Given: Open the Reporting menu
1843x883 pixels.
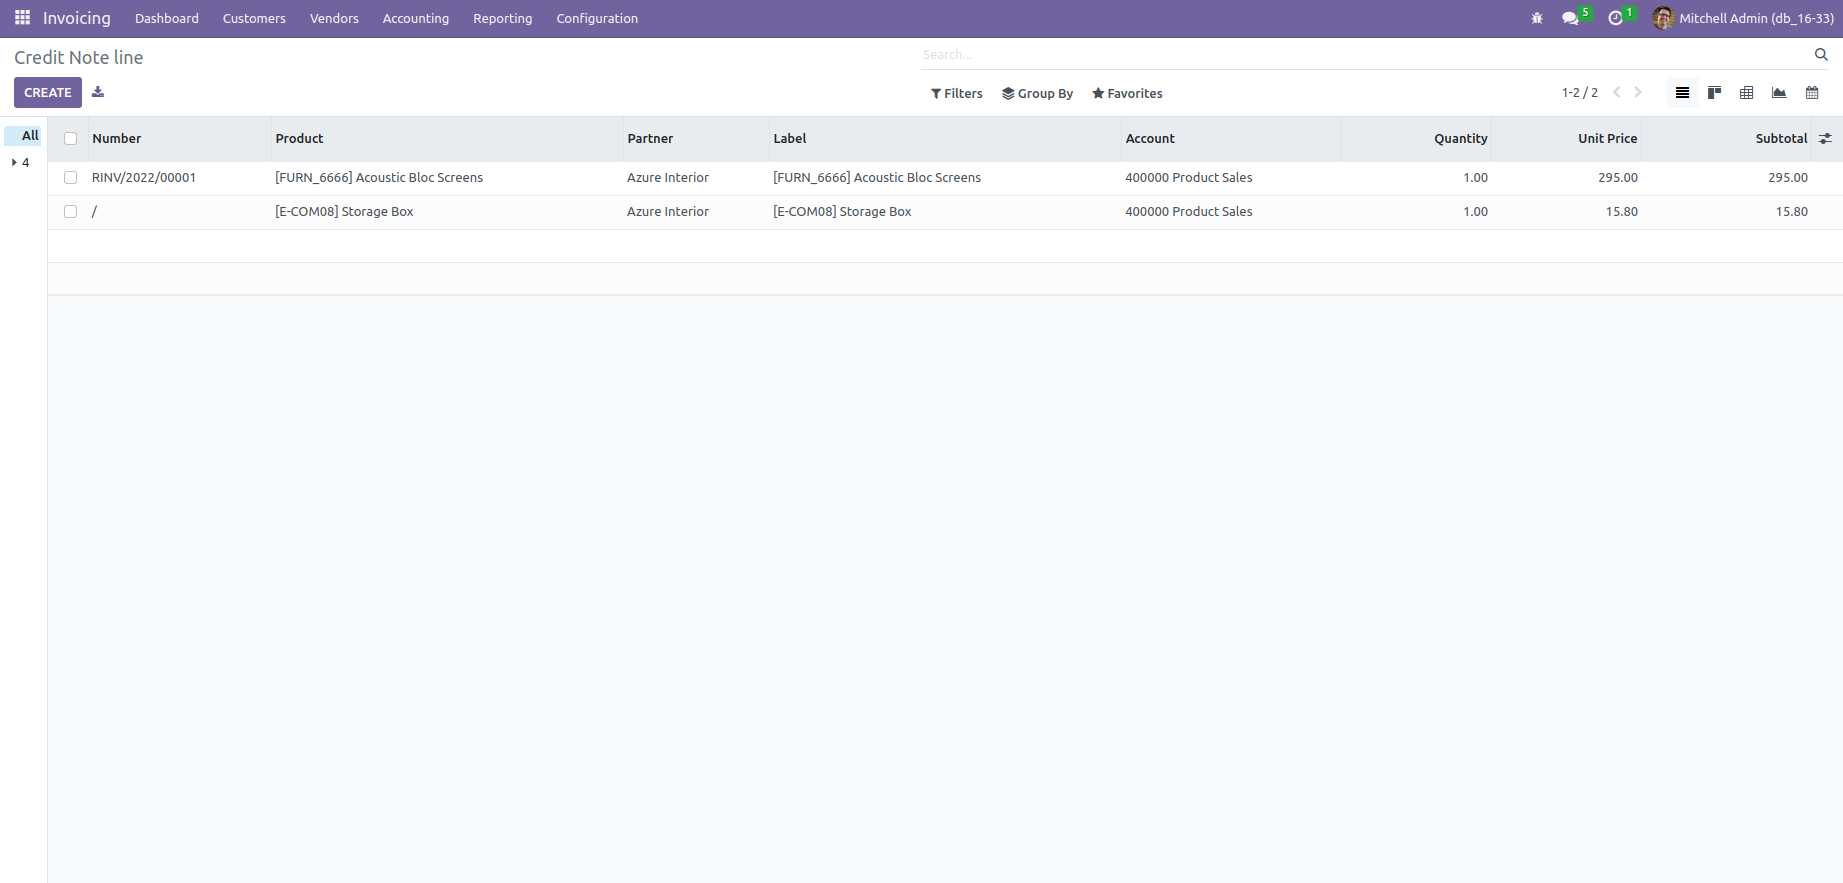Looking at the screenshot, I should click(503, 18).
